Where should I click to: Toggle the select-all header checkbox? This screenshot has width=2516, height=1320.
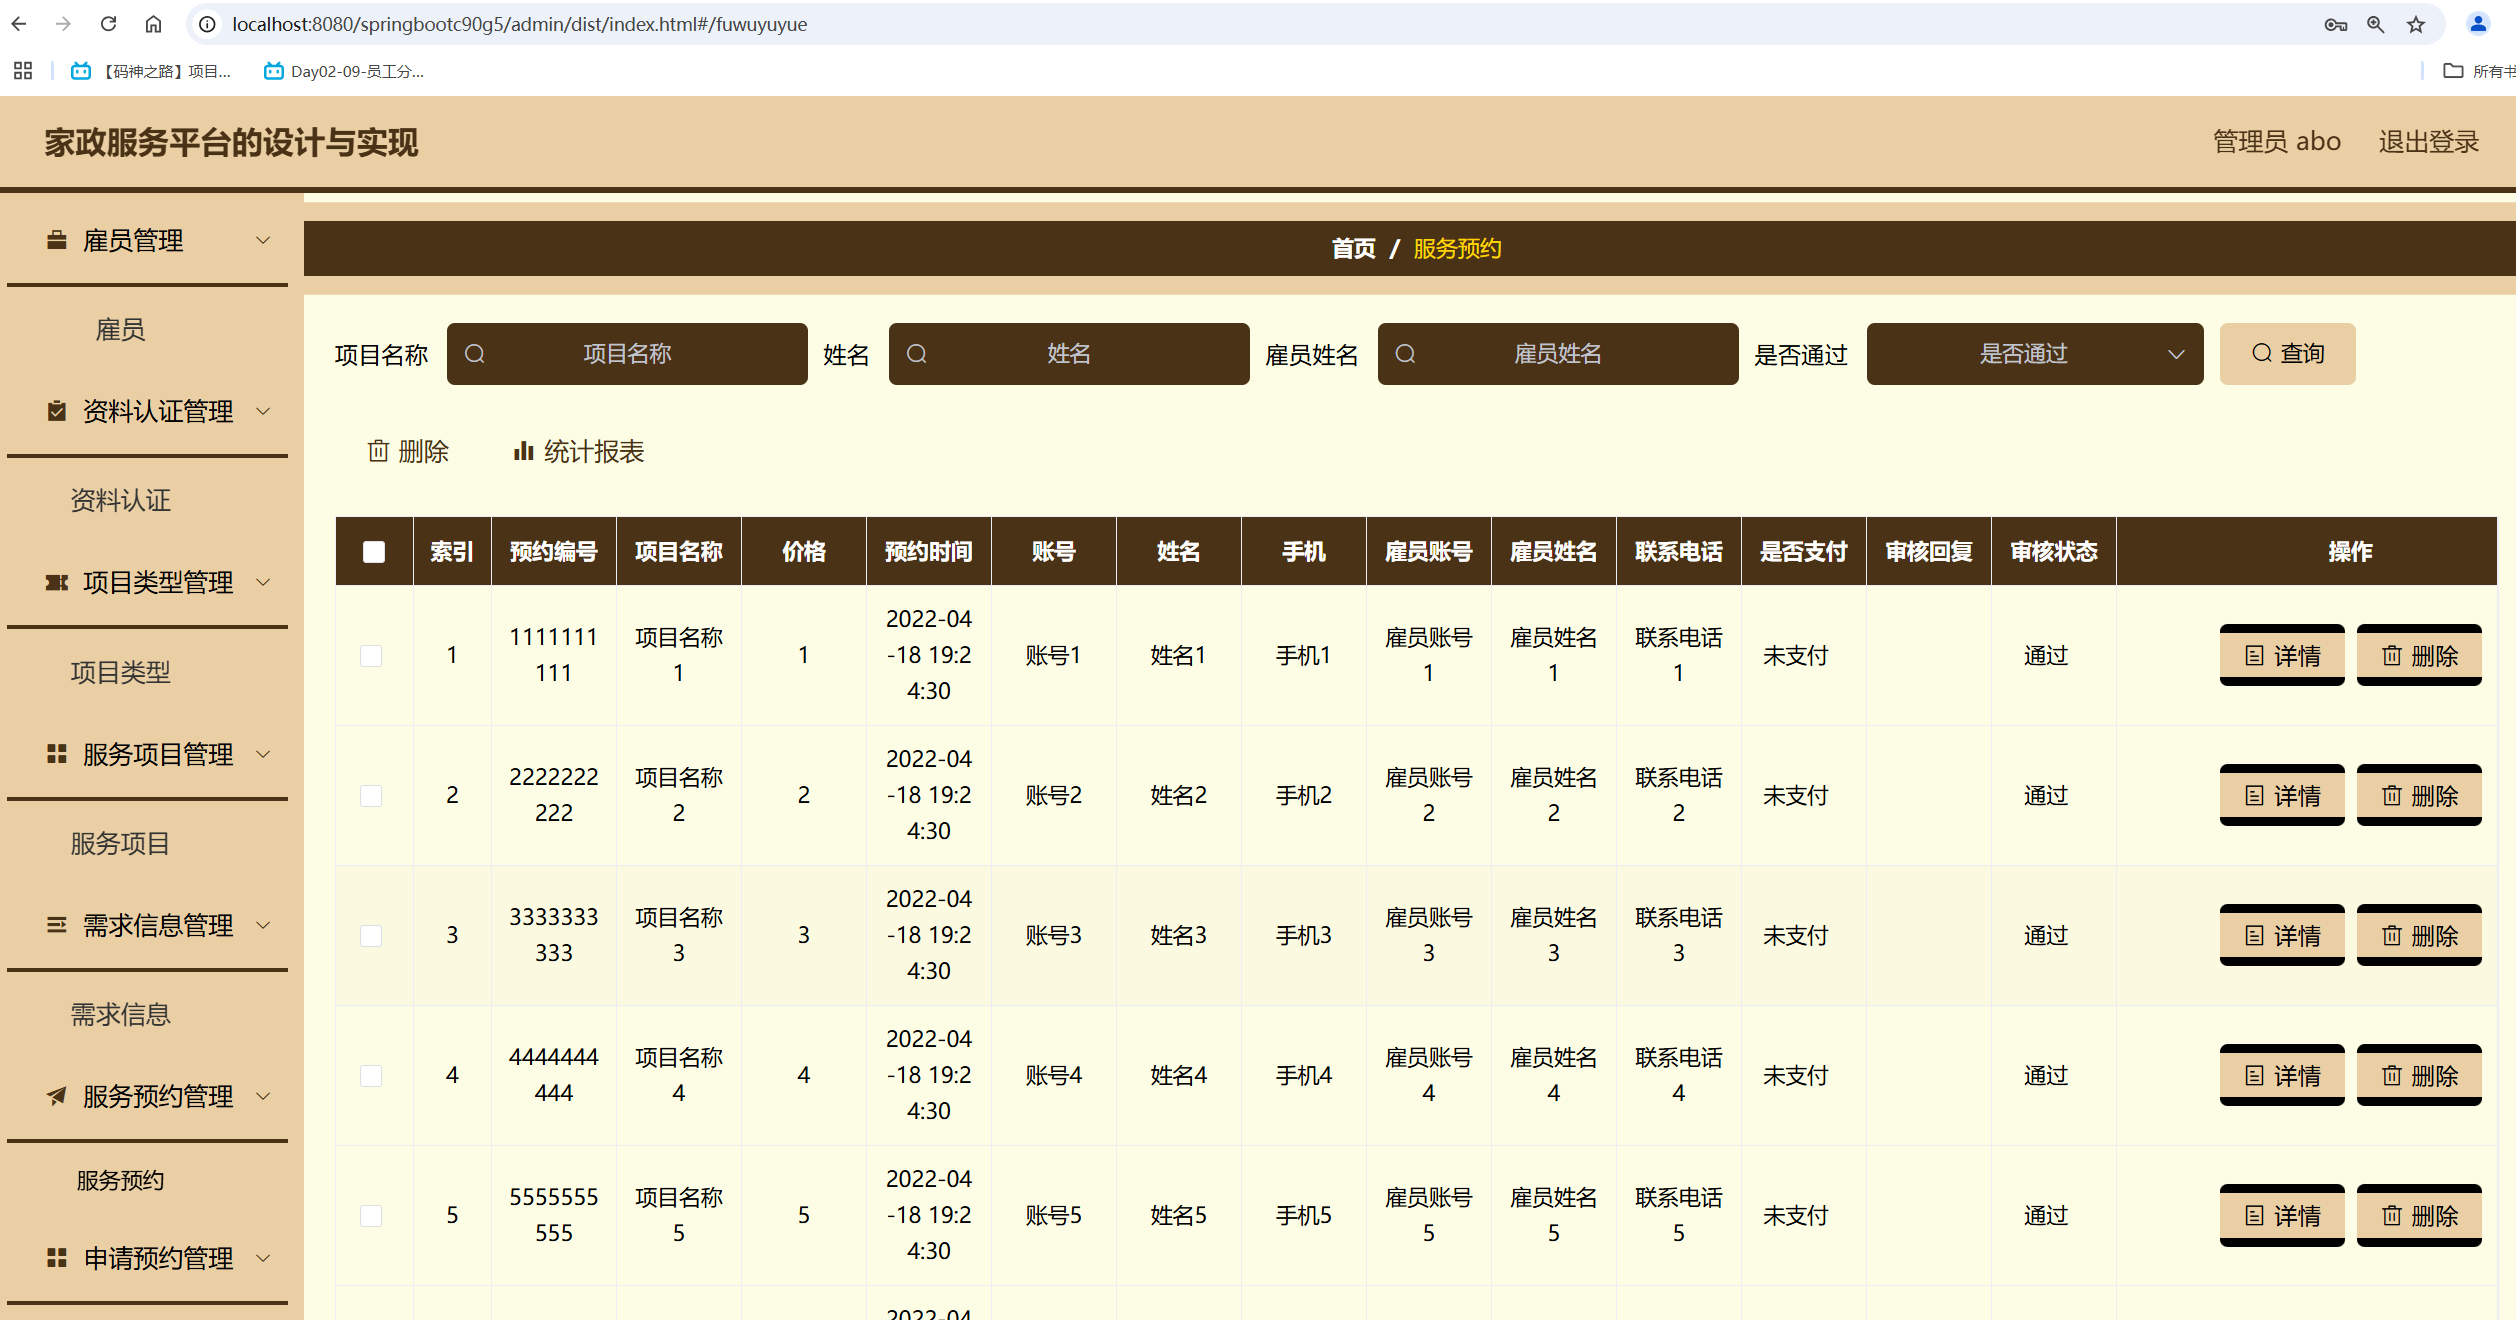click(x=374, y=552)
